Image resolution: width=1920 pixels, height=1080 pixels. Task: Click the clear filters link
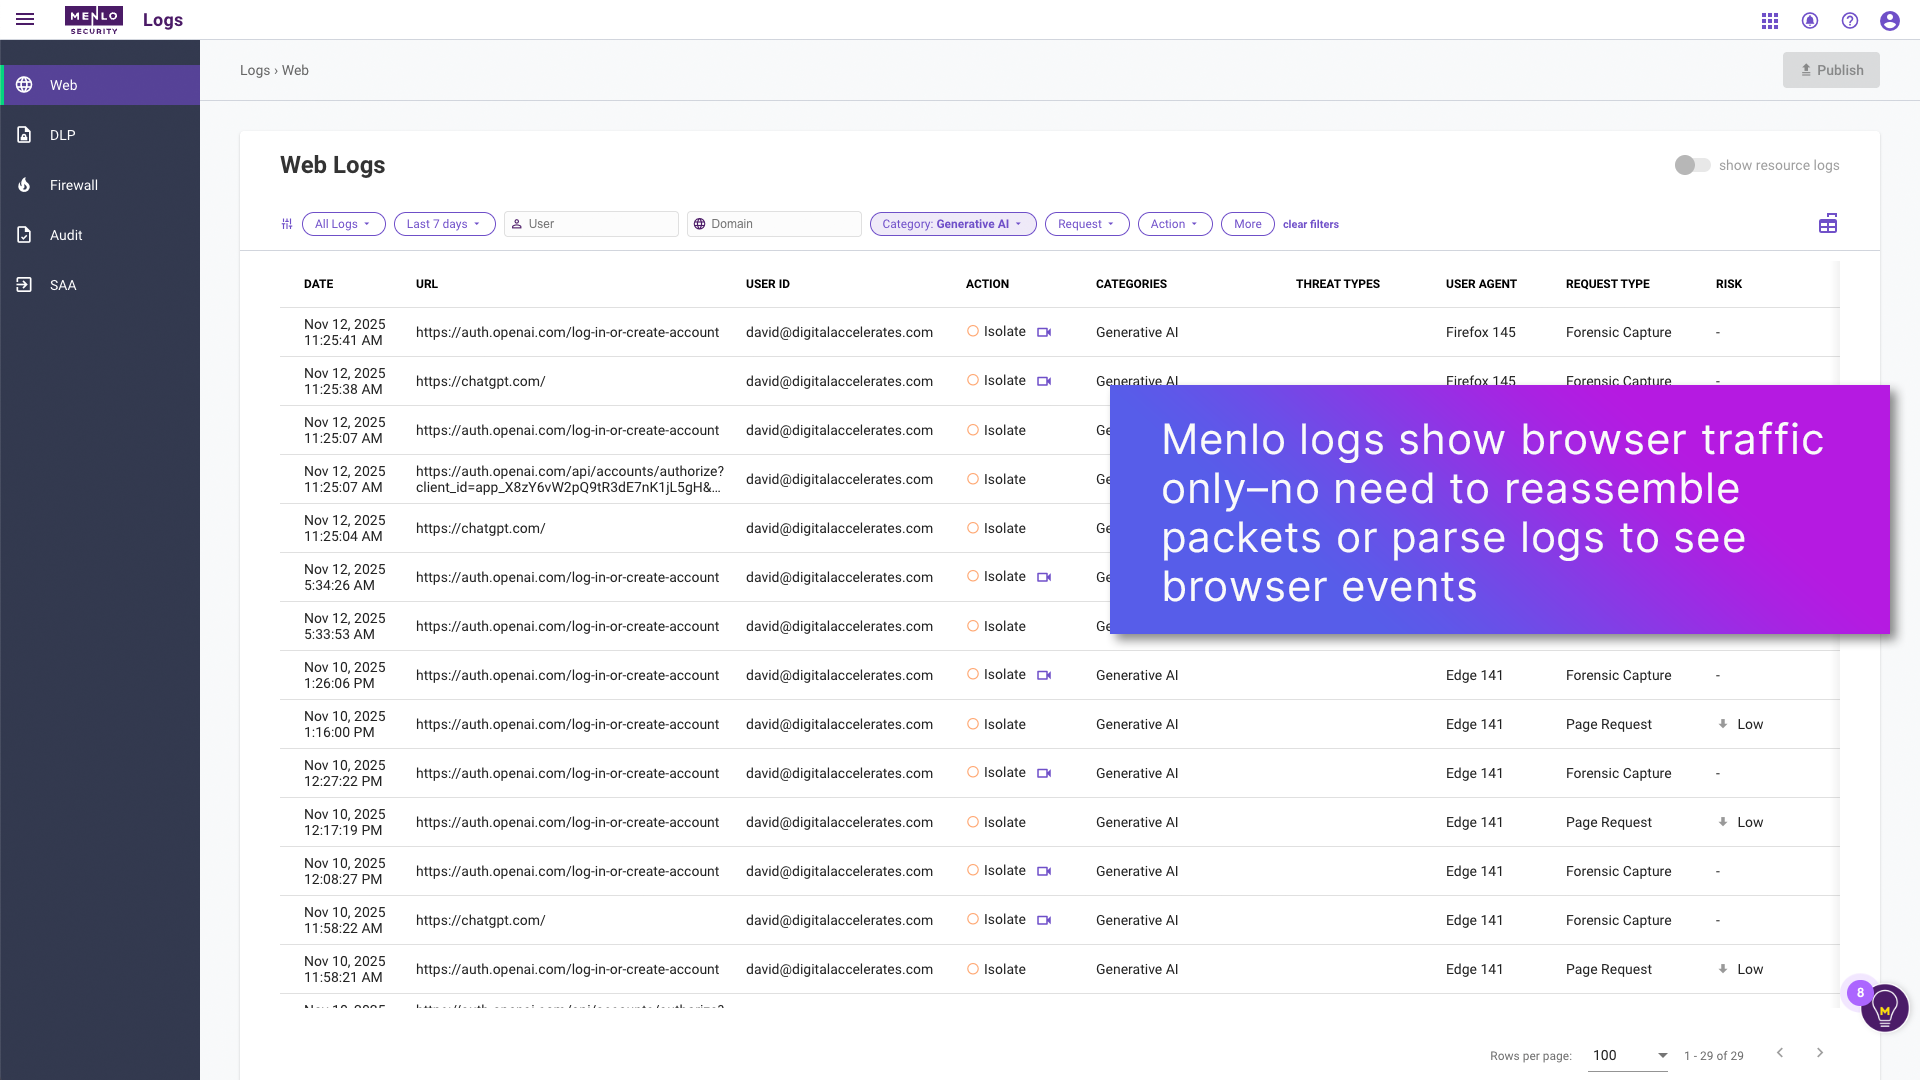coord(1310,224)
